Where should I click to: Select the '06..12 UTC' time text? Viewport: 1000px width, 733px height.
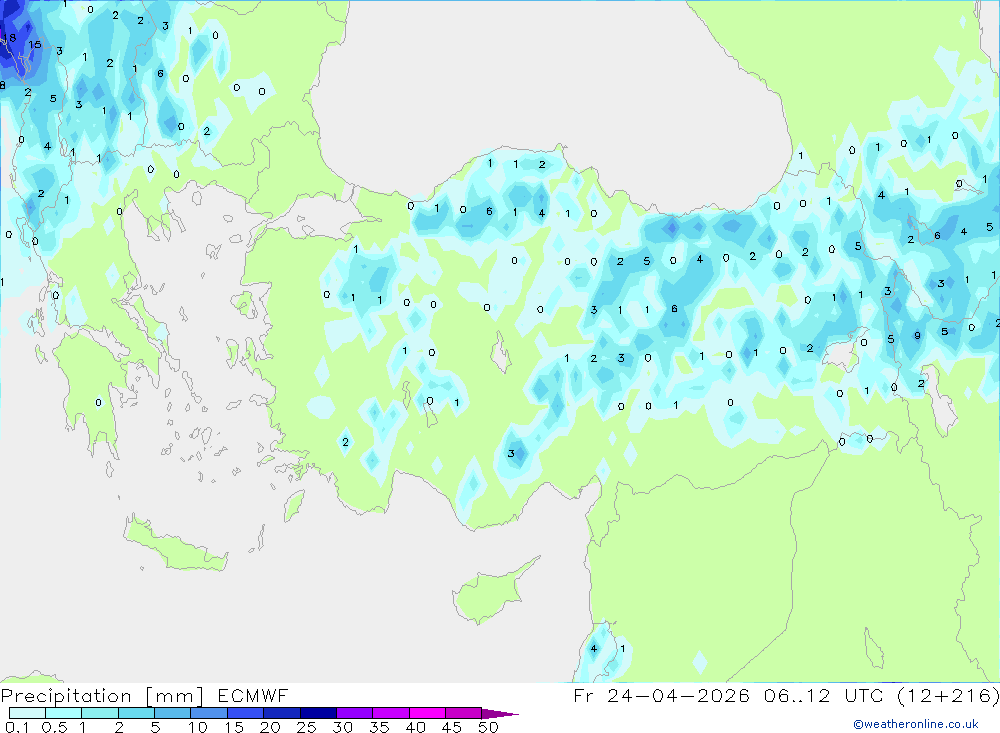824,695
